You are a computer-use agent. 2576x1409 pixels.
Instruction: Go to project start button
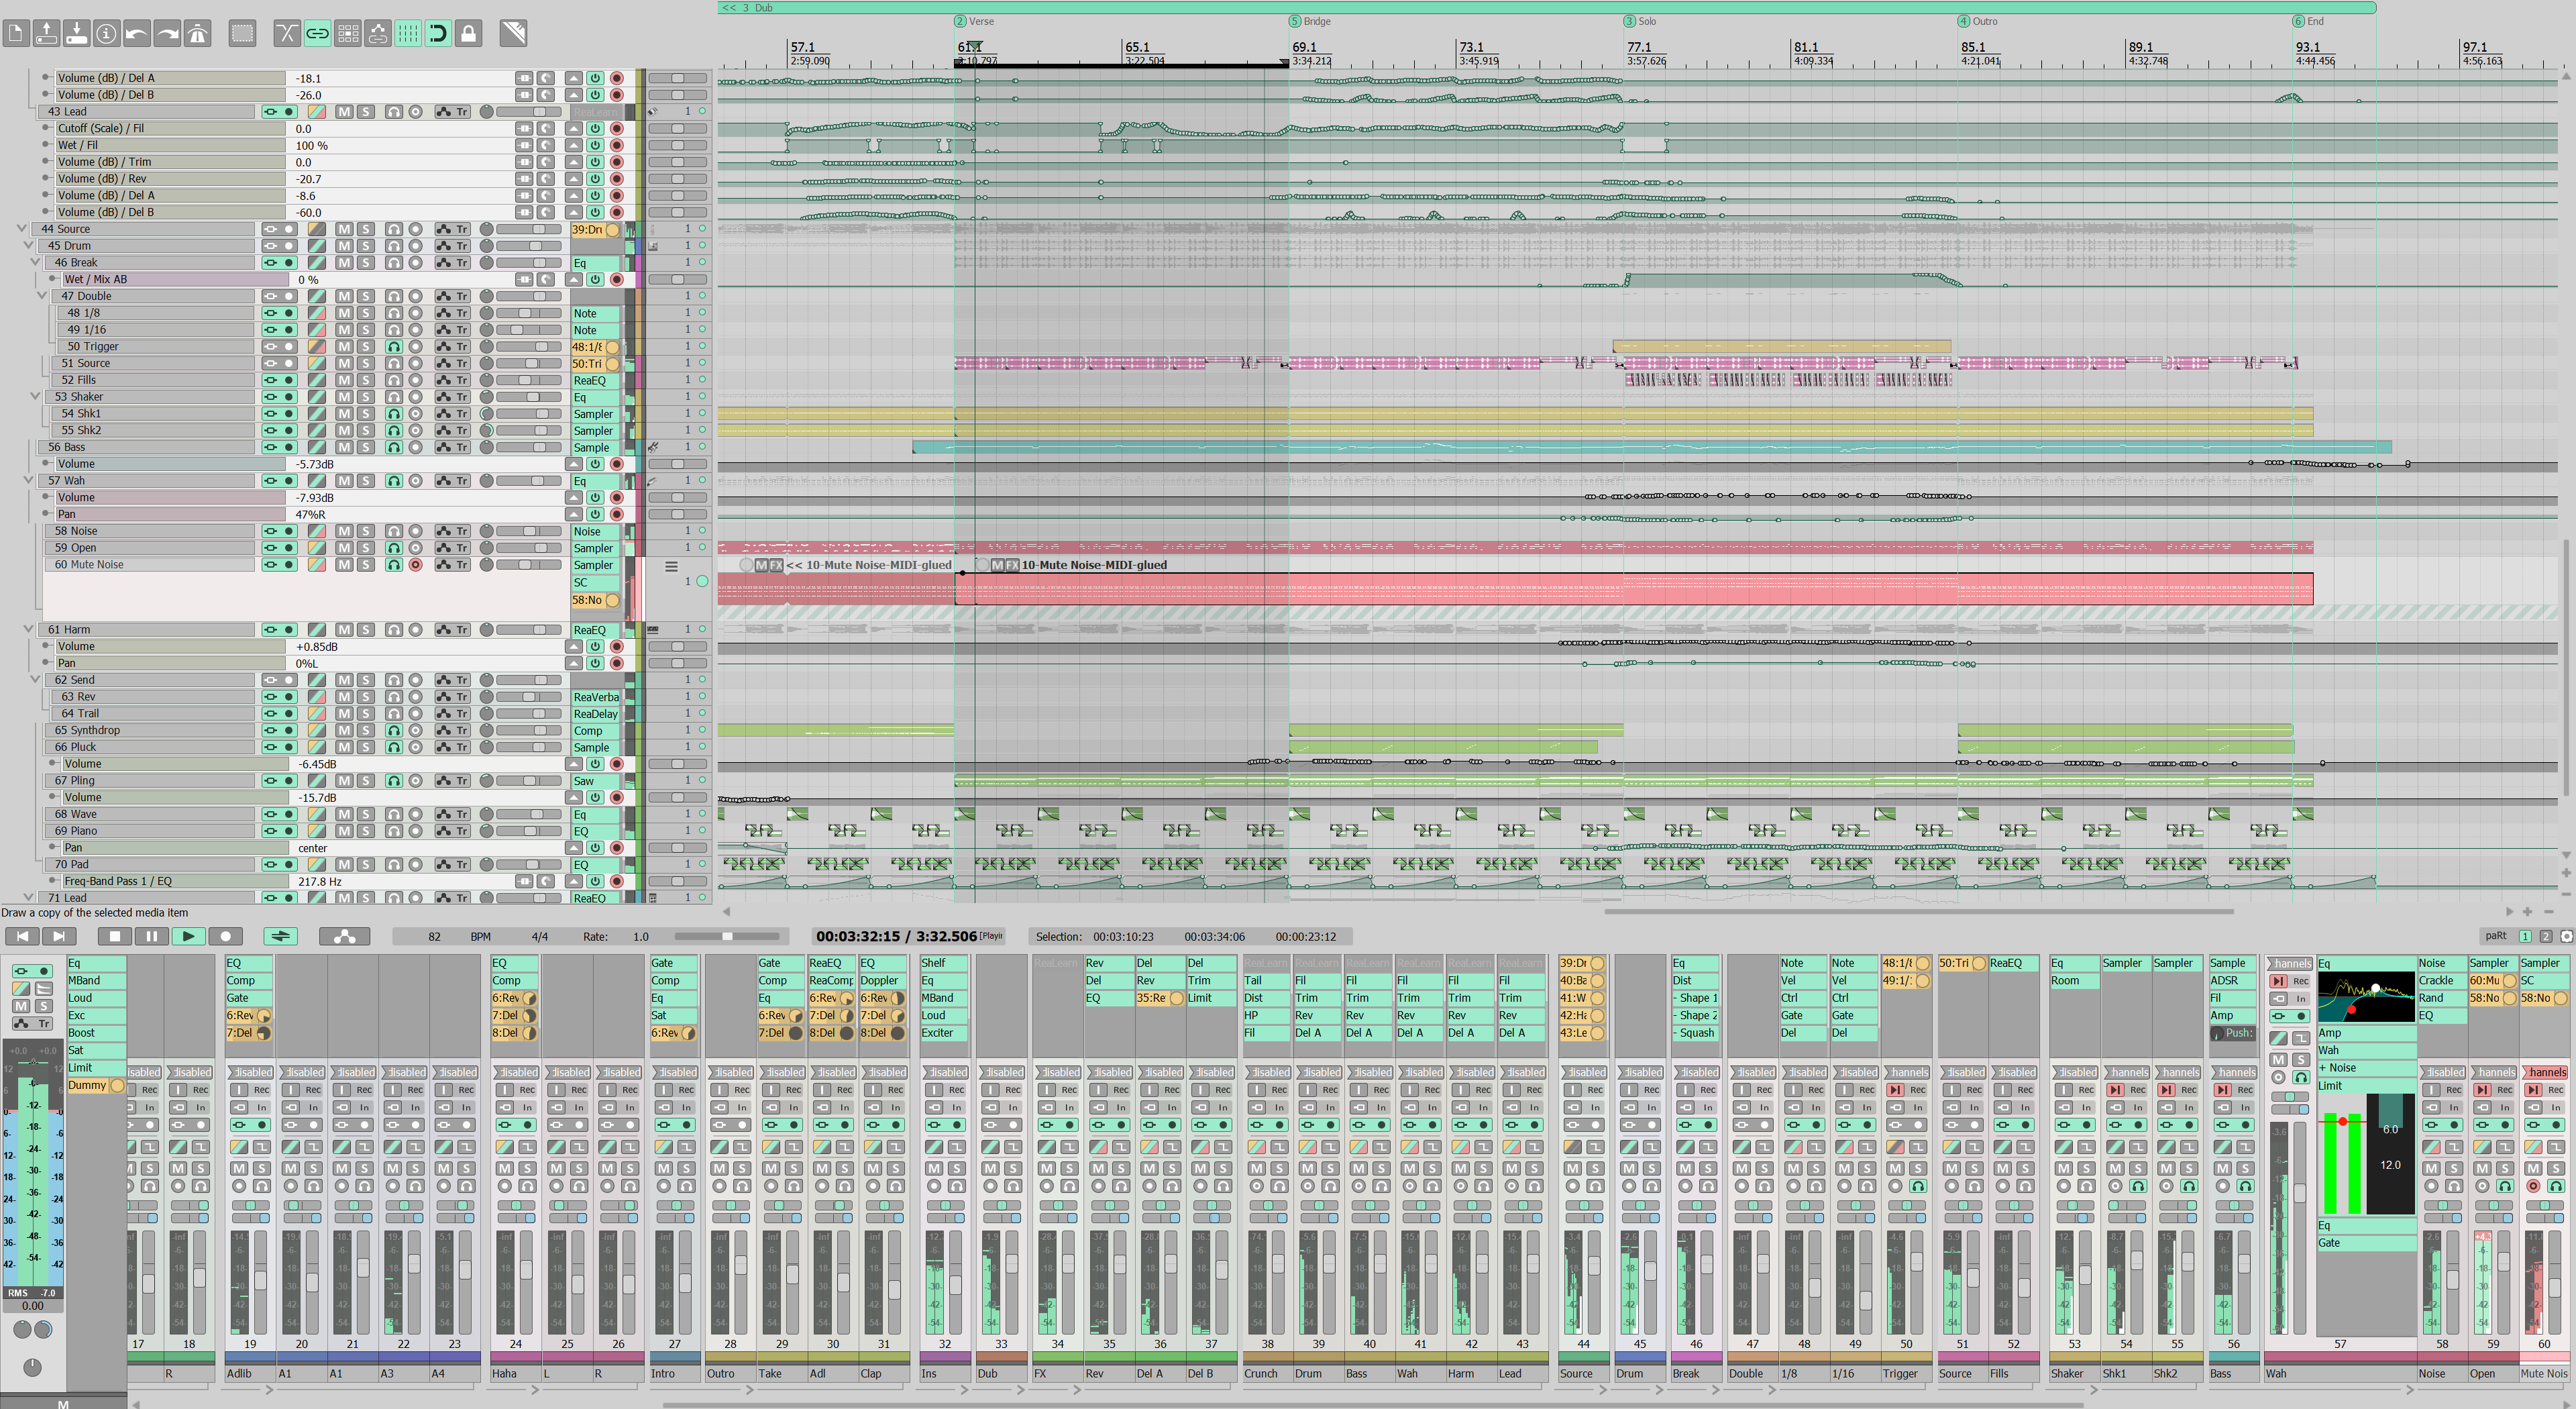point(22,937)
